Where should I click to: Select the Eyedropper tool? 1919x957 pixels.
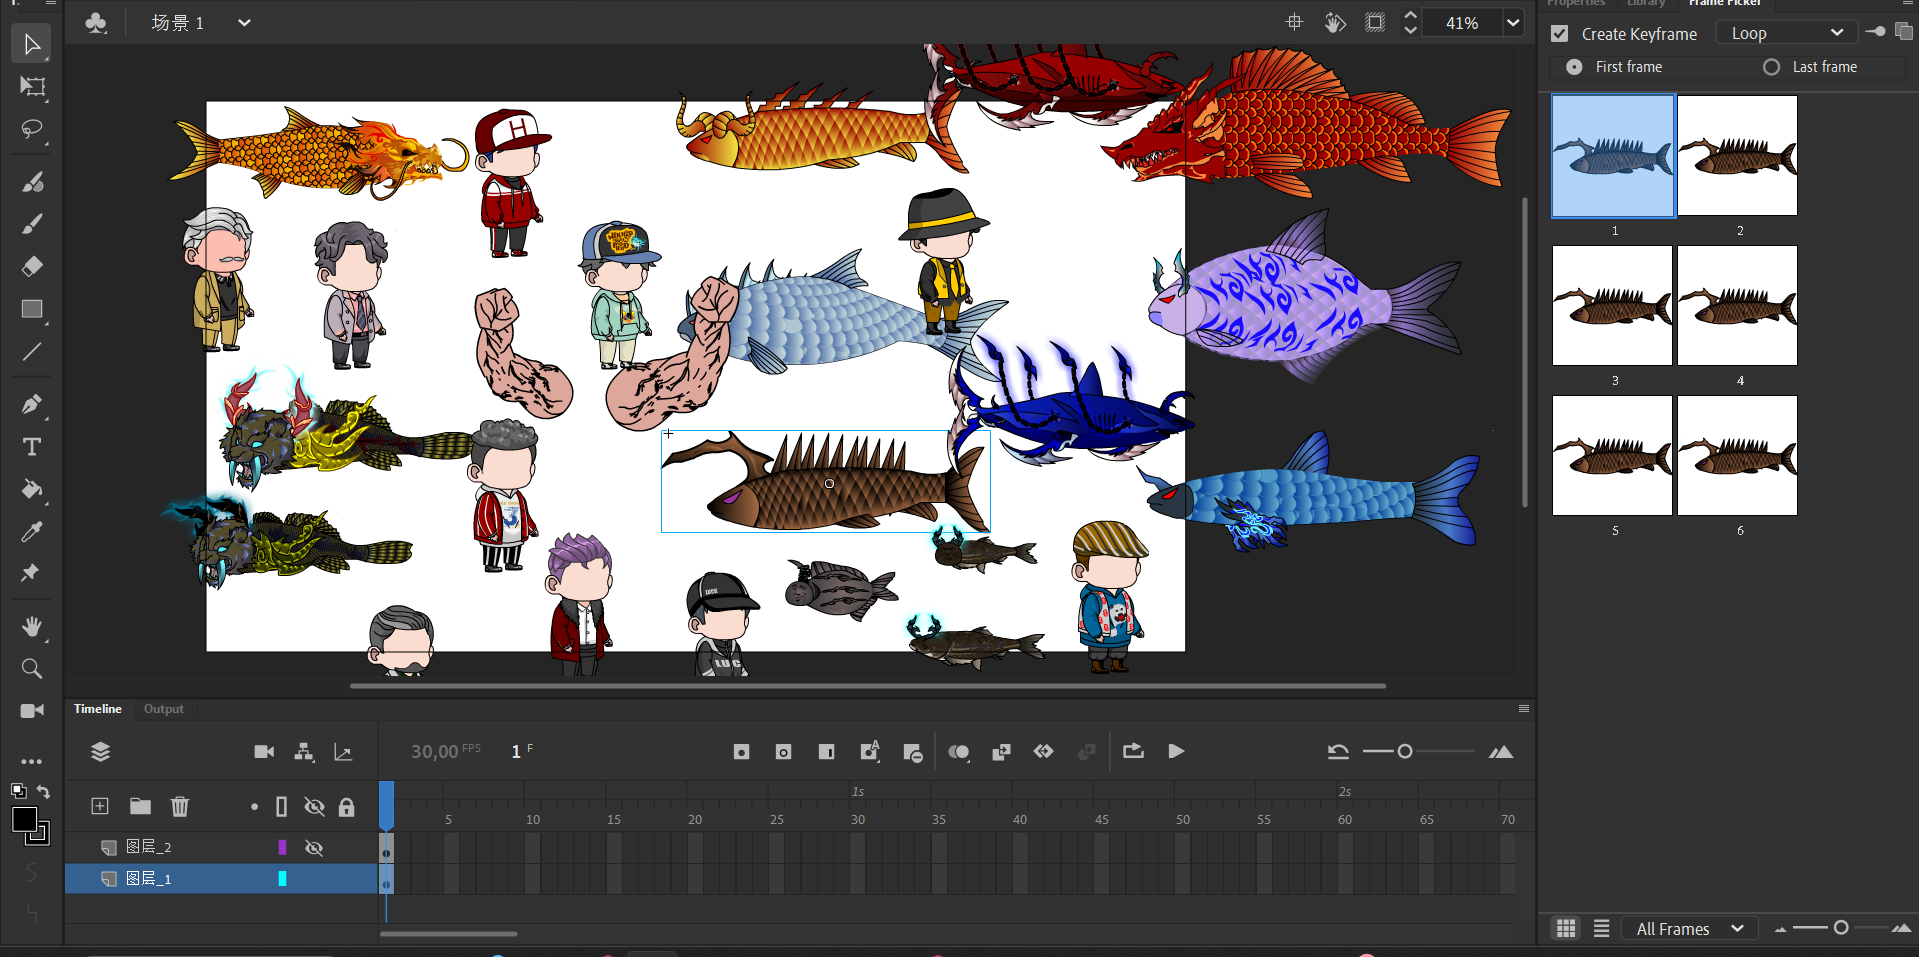32,532
